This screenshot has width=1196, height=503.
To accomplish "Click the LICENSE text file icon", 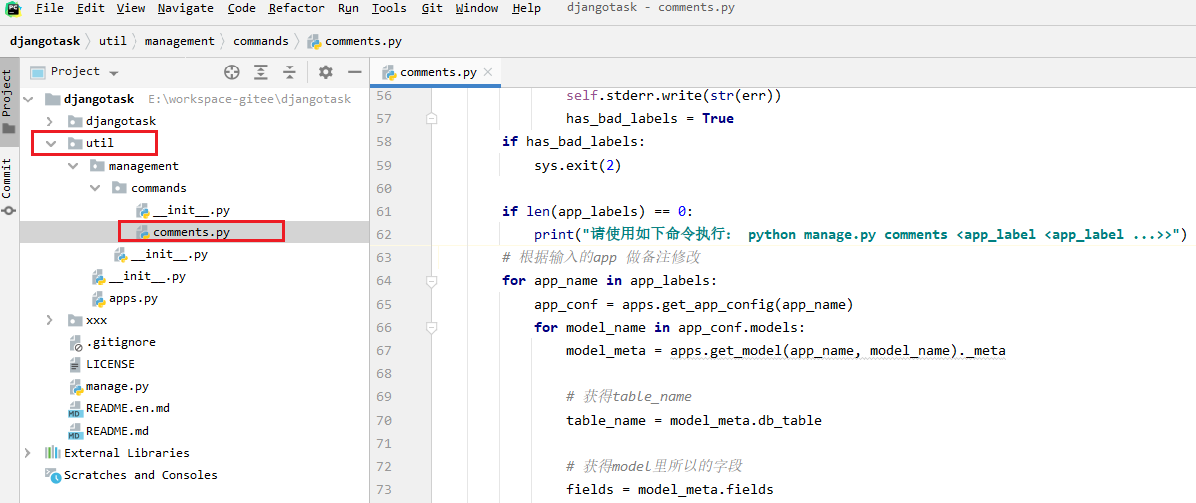I will coord(76,365).
